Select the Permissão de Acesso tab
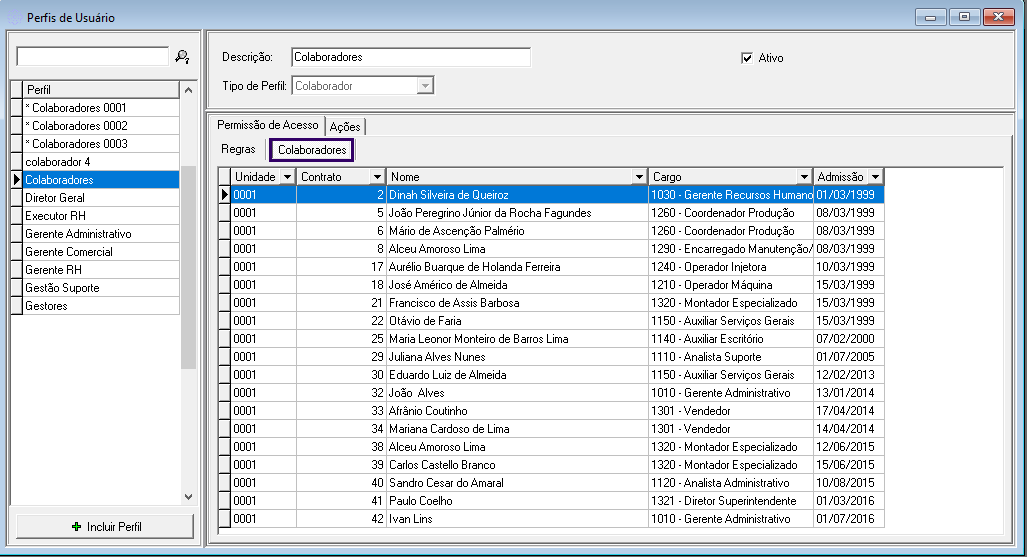 pyautogui.click(x=267, y=125)
